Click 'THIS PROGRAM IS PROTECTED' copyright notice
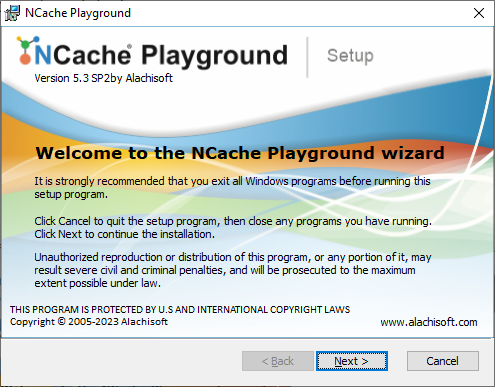Viewport: 495px width, 387px height. pos(180,310)
